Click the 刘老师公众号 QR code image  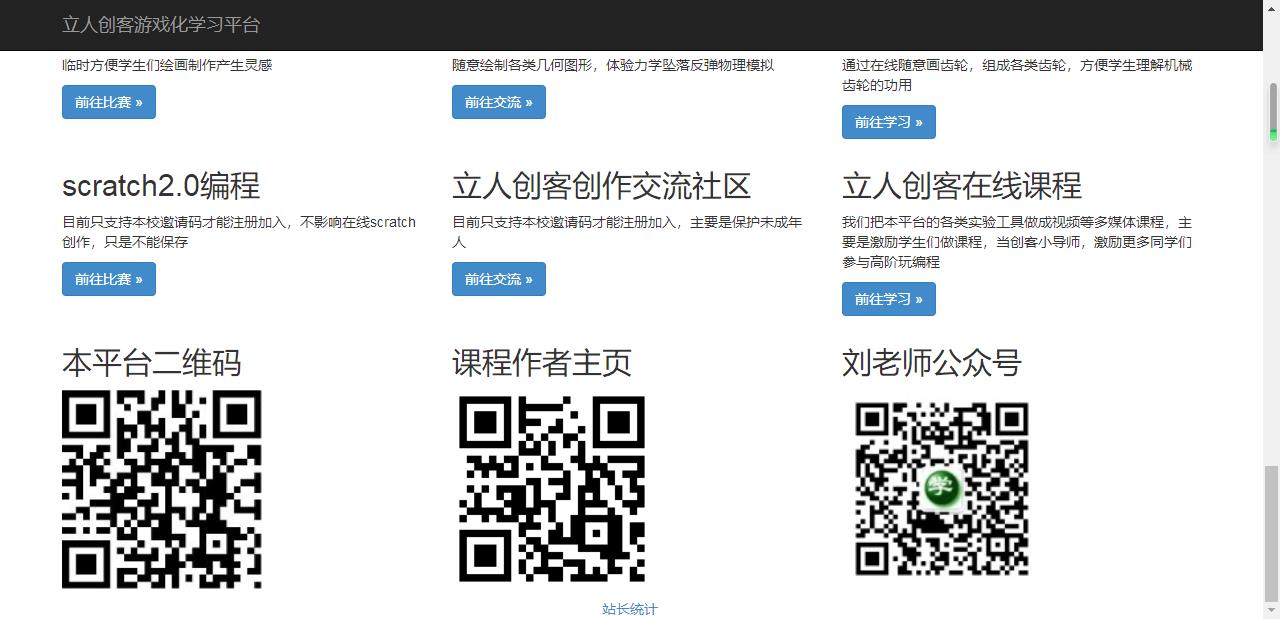pyautogui.click(x=942, y=489)
